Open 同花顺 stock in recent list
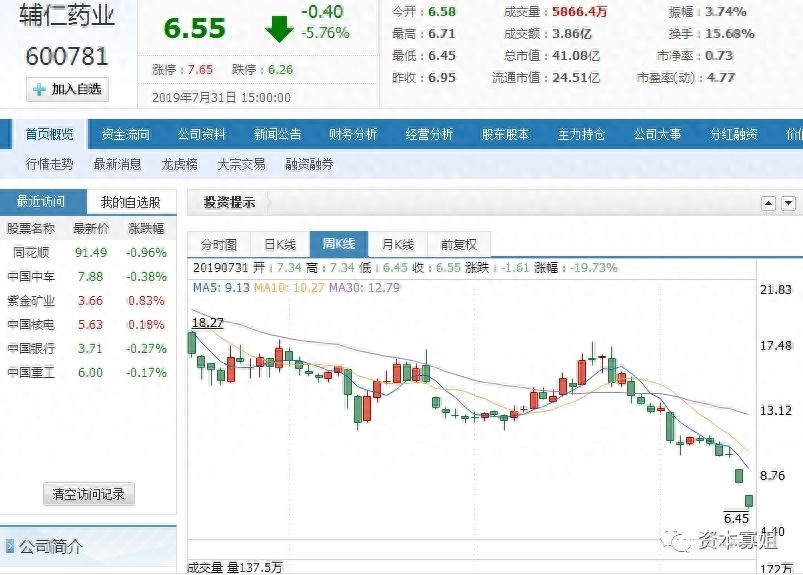 click(x=31, y=252)
